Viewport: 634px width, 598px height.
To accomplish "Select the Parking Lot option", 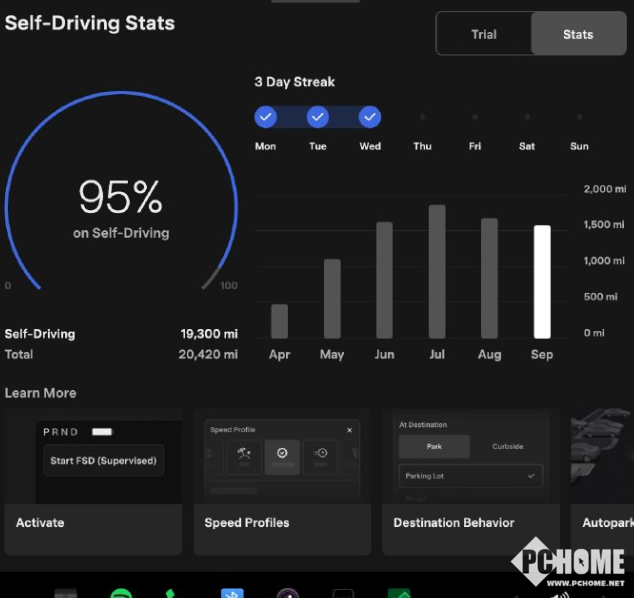I will (470, 476).
